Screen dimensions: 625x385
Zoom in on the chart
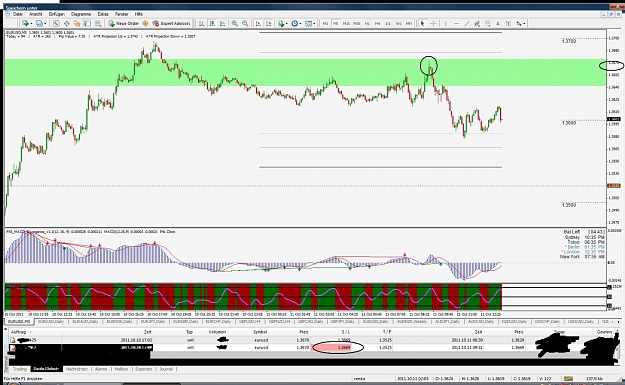pyautogui.click(x=235, y=24)
